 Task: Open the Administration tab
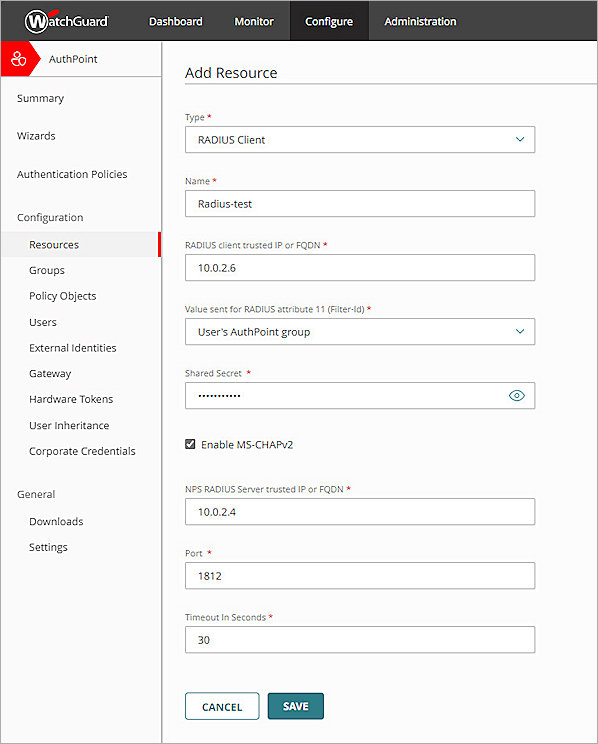tap(420, 21)
